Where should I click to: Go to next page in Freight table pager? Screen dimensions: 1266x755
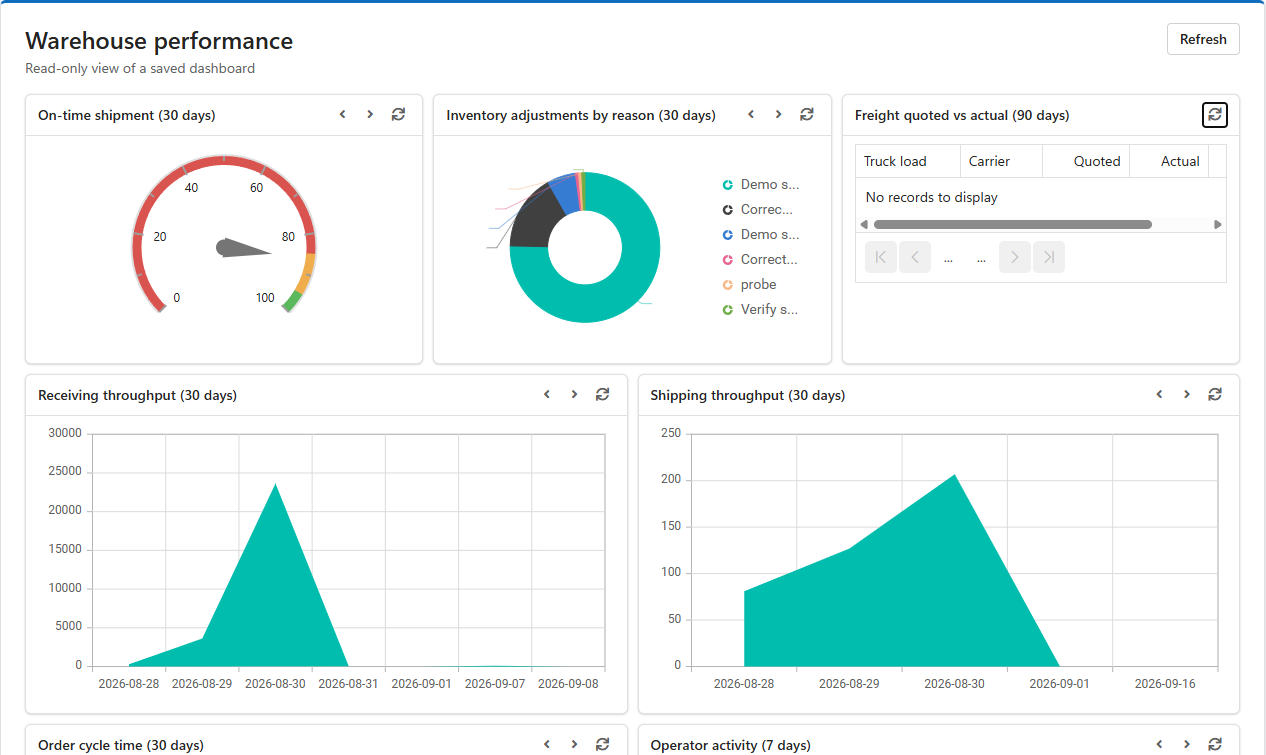1015,257
